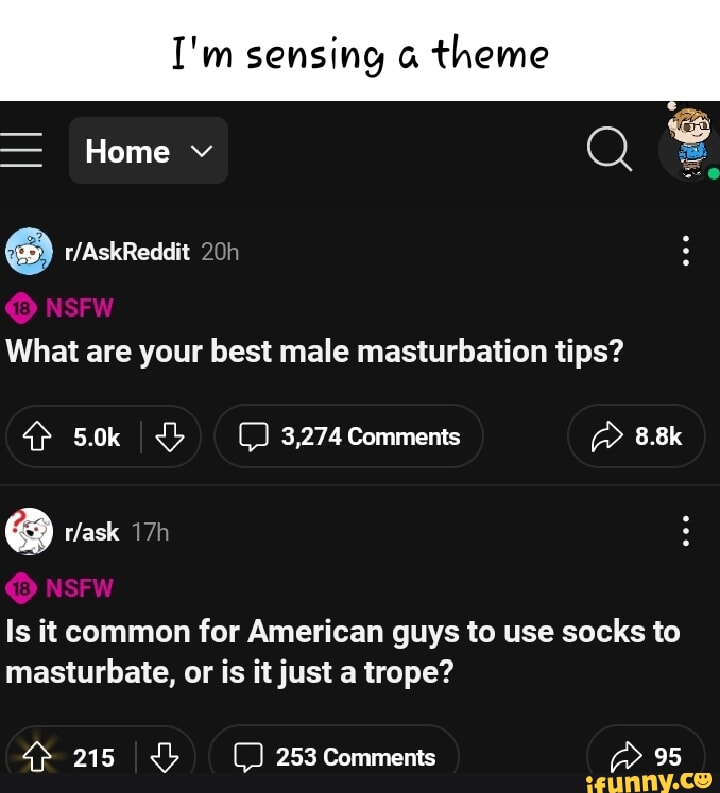Open the 3,274 Comments button
Screen dimensions: 720x793
tap(349, 436)
